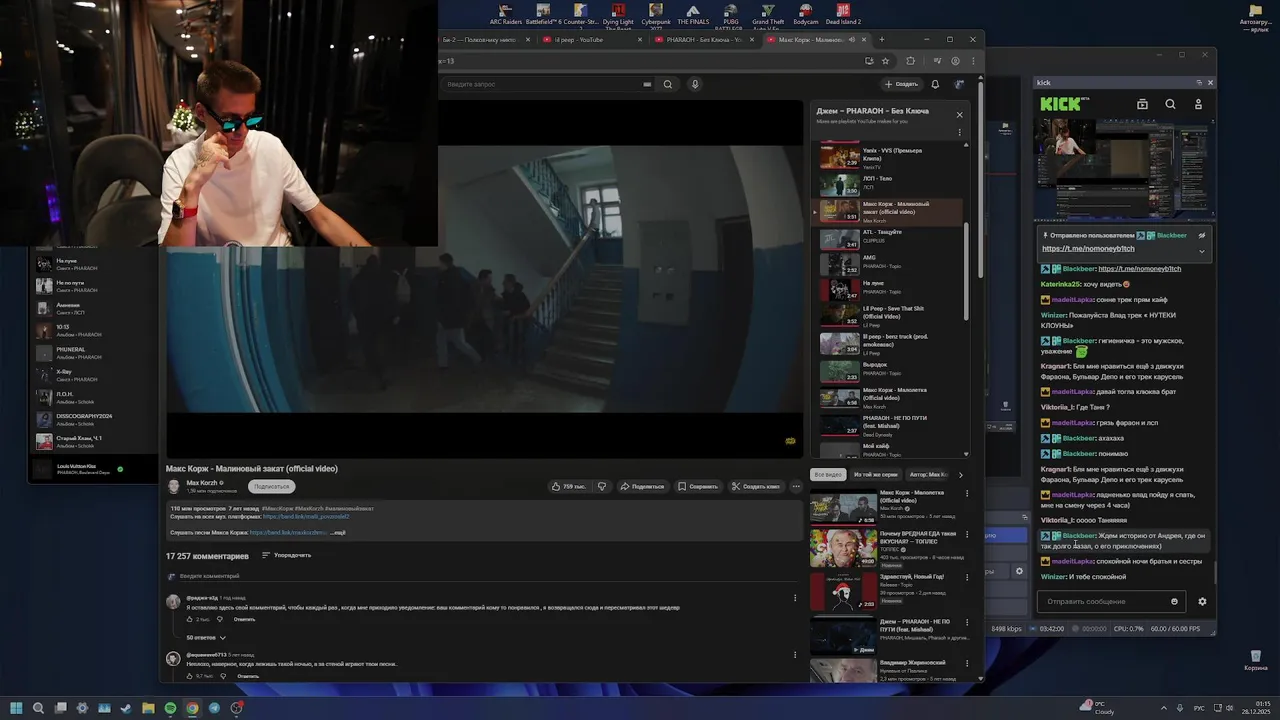Viewport: 1280px width, 720px height.
Task: Collapse the pinned message chevron in Kick
Action: [1202, 250]
